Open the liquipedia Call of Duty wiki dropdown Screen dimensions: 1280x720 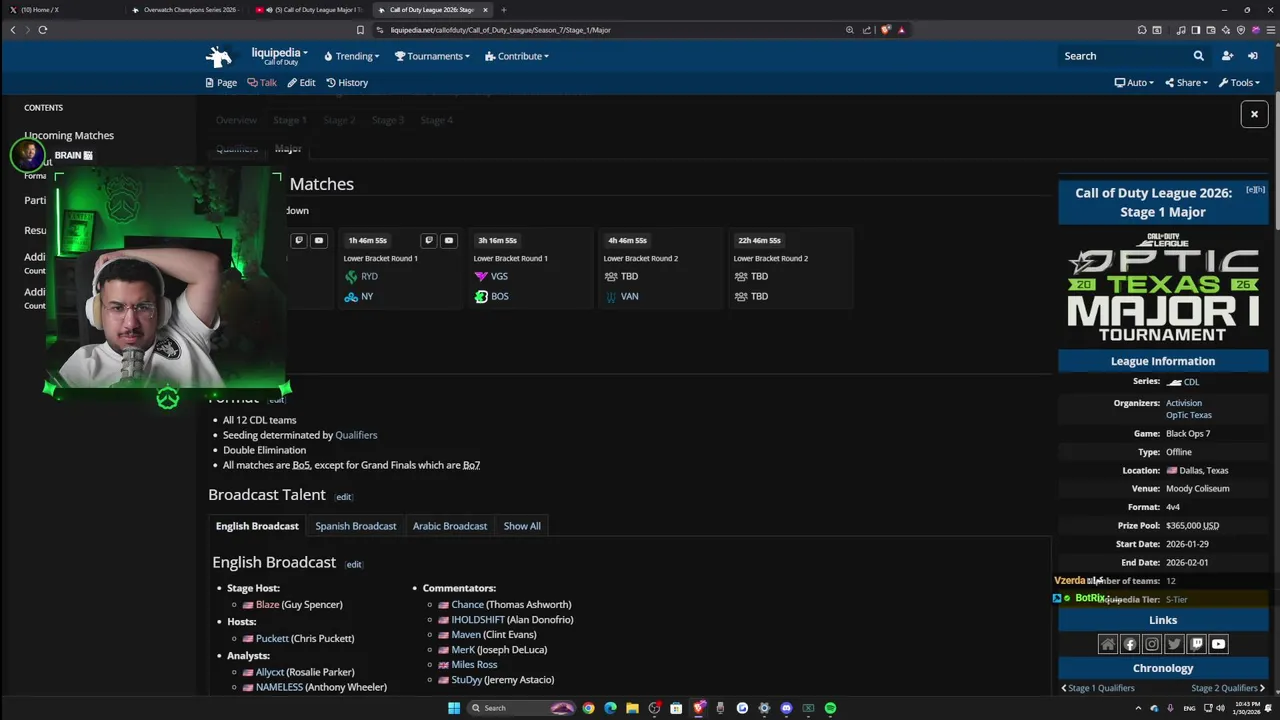(279, 56)
